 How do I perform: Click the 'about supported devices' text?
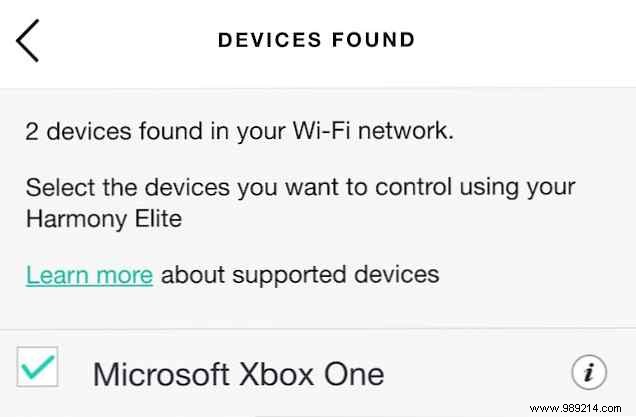coord(300,274)
